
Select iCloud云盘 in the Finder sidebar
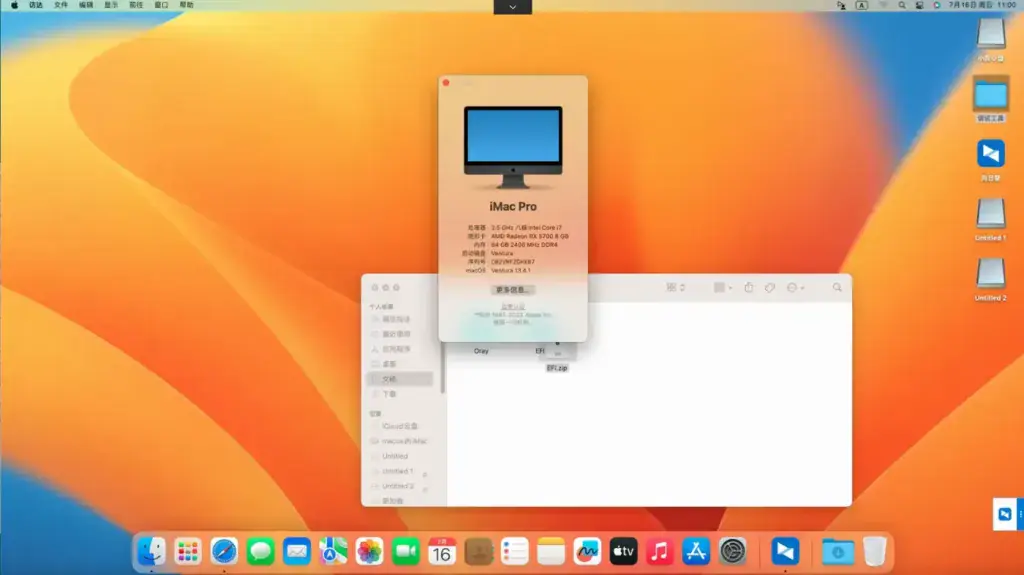point(400,426)
